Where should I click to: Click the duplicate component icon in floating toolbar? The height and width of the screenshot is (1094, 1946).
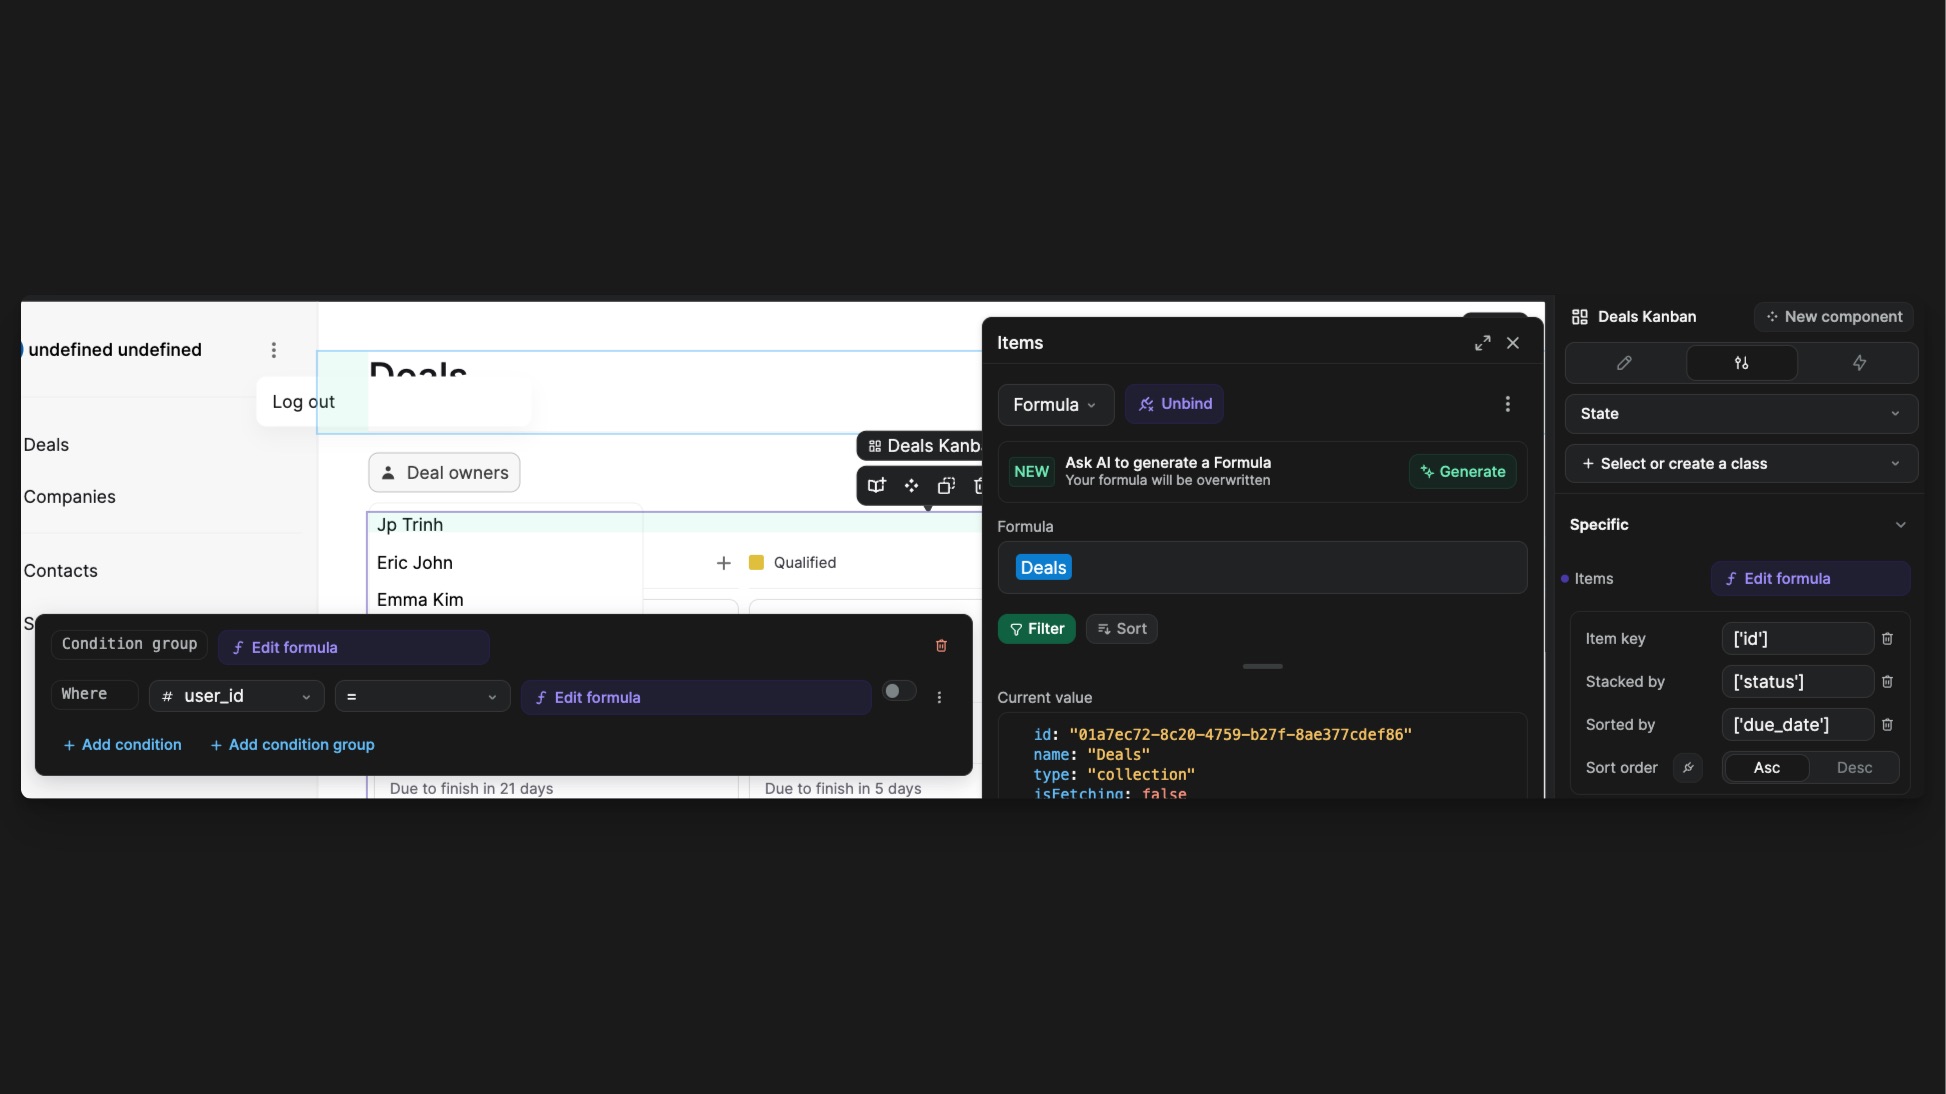point(945,485)
